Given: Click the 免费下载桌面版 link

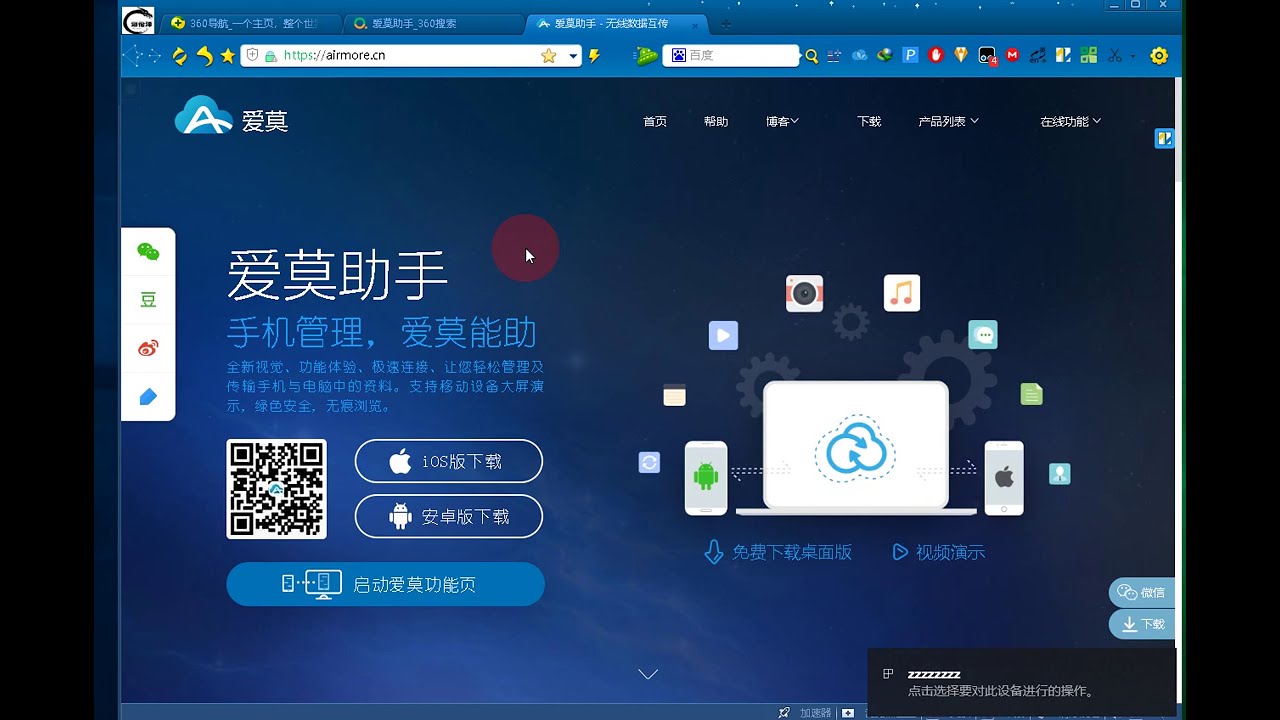Looking at the screenshot, I should point(778,552).
